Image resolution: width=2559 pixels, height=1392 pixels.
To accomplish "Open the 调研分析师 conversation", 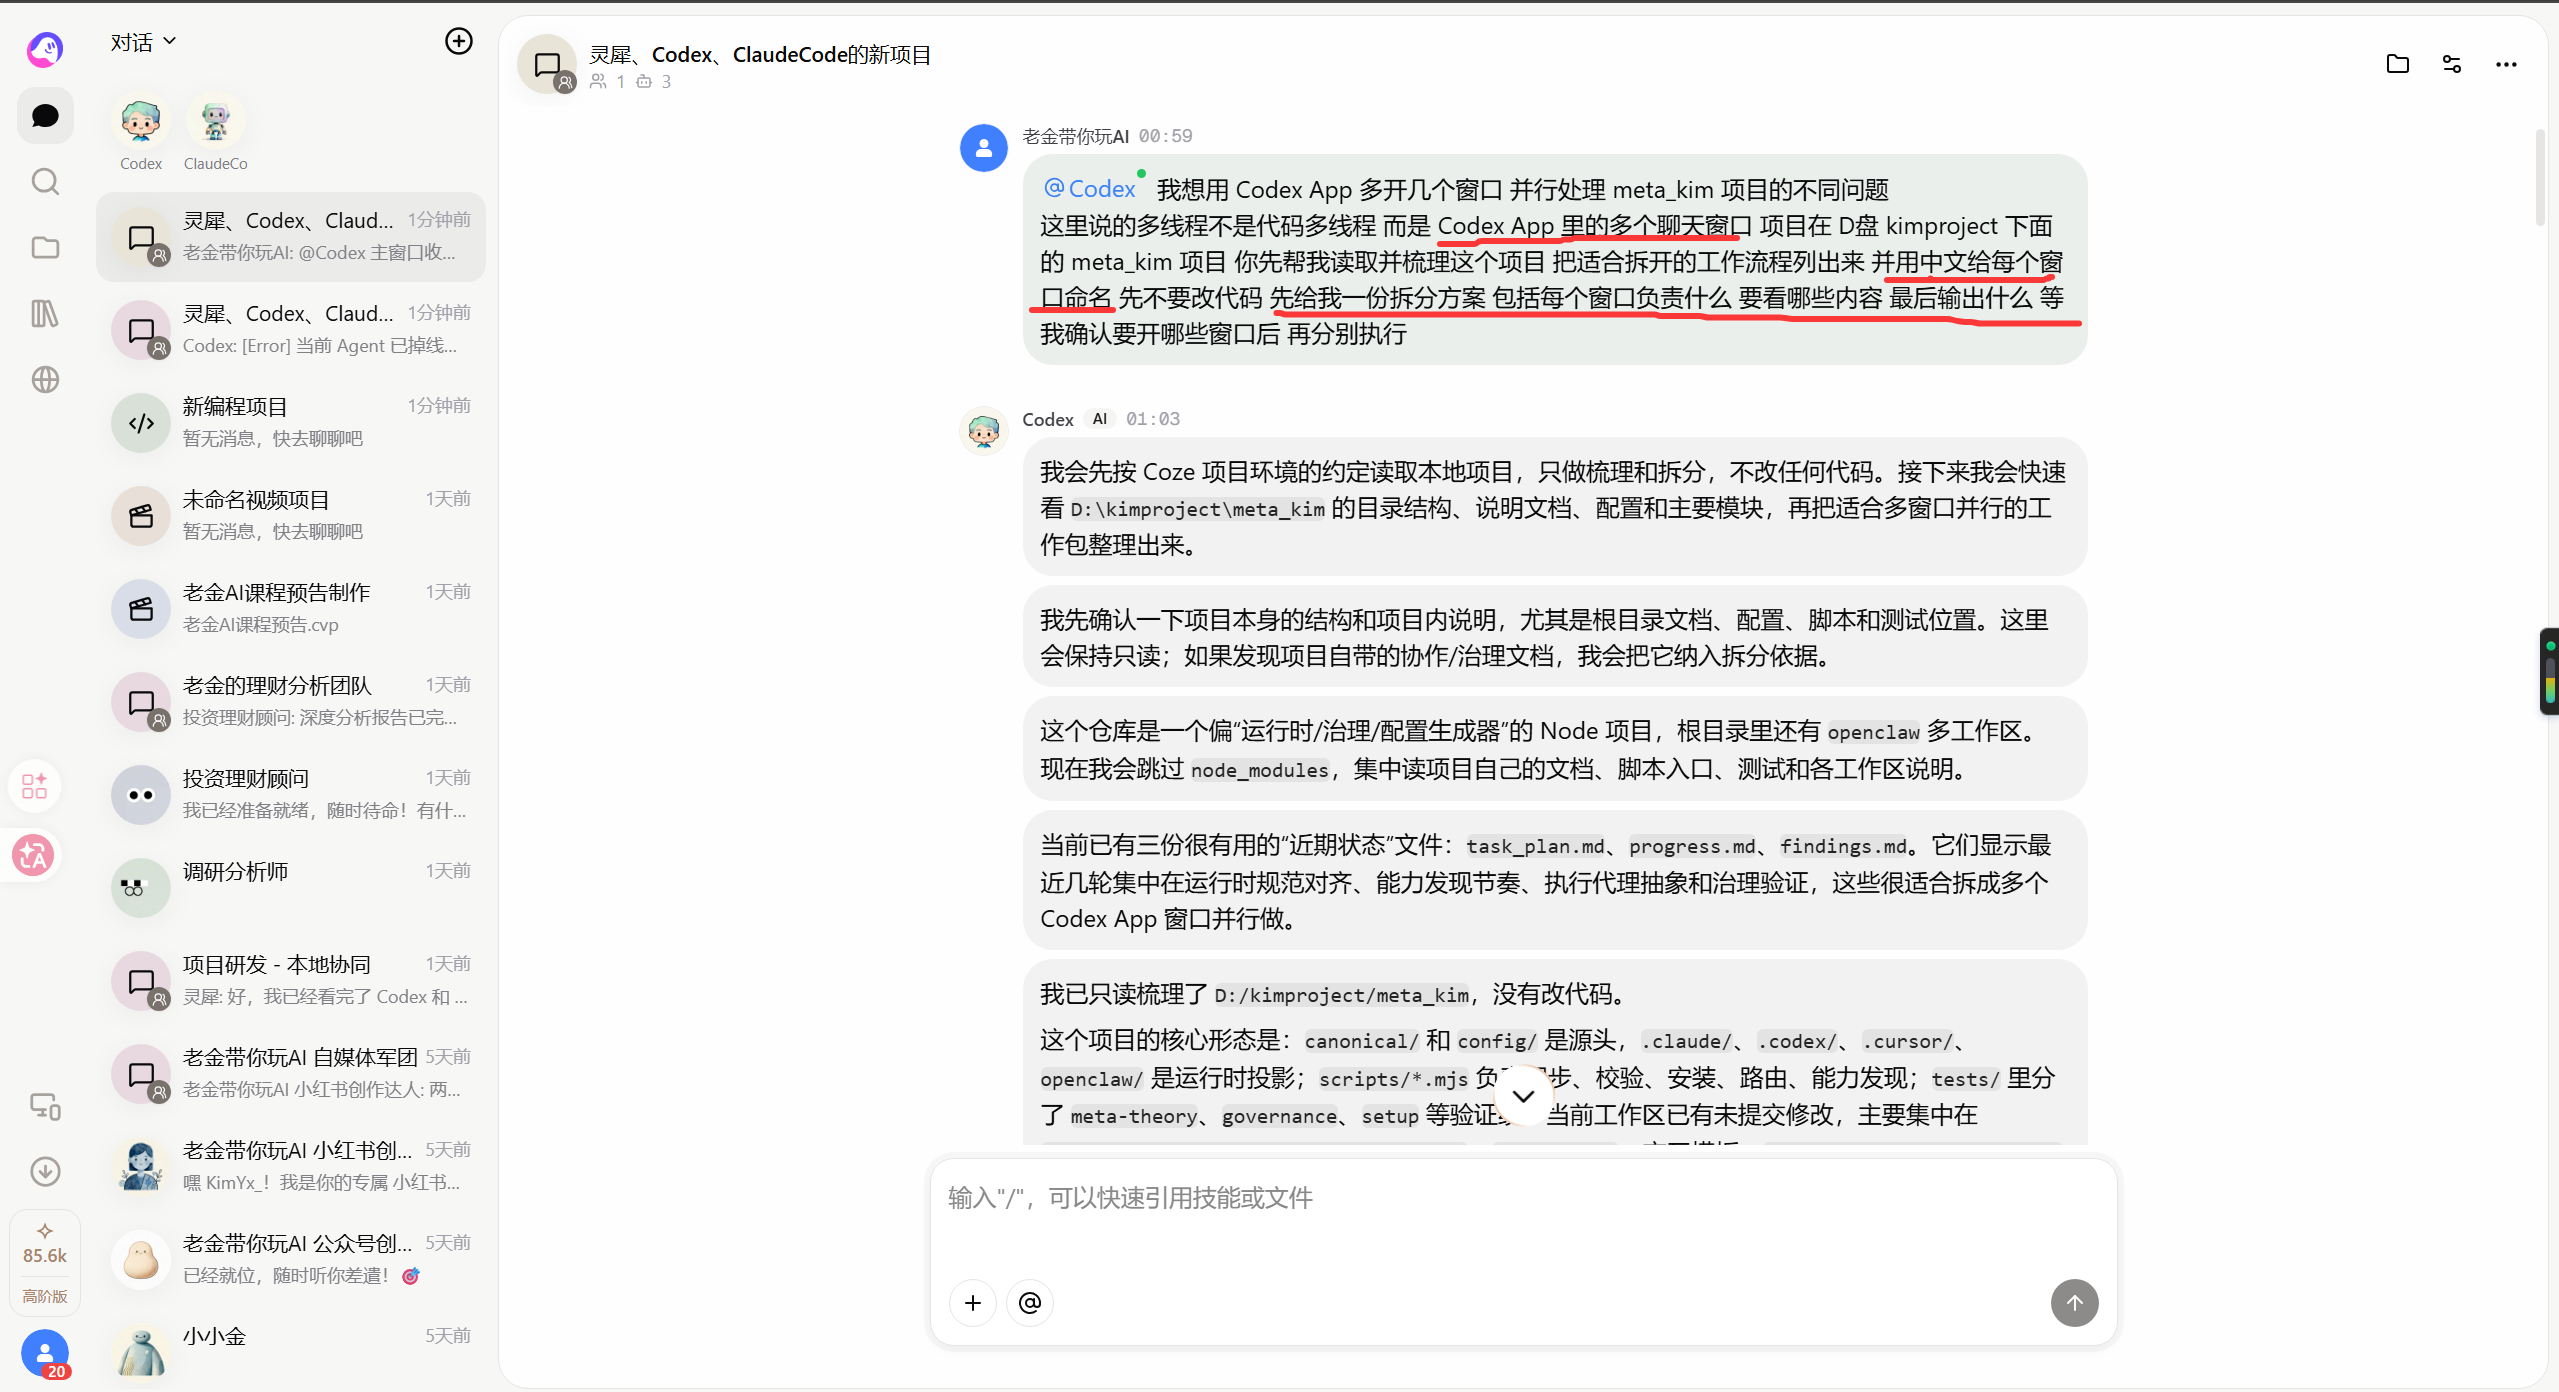I will 291,888.
